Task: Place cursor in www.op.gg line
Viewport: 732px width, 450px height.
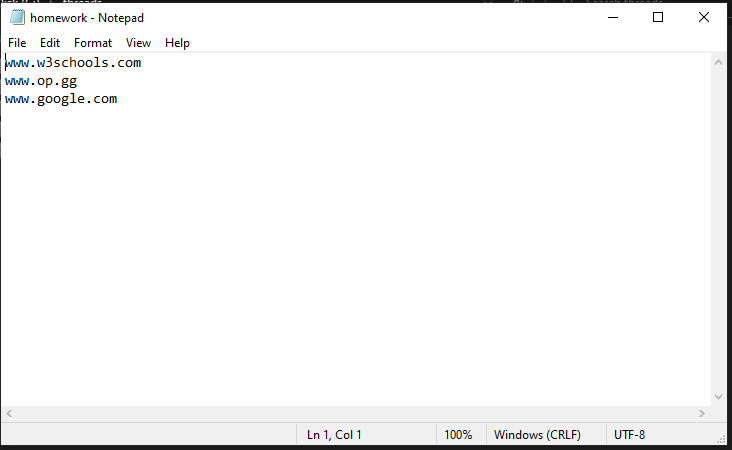Action: (x=41, y=81)
